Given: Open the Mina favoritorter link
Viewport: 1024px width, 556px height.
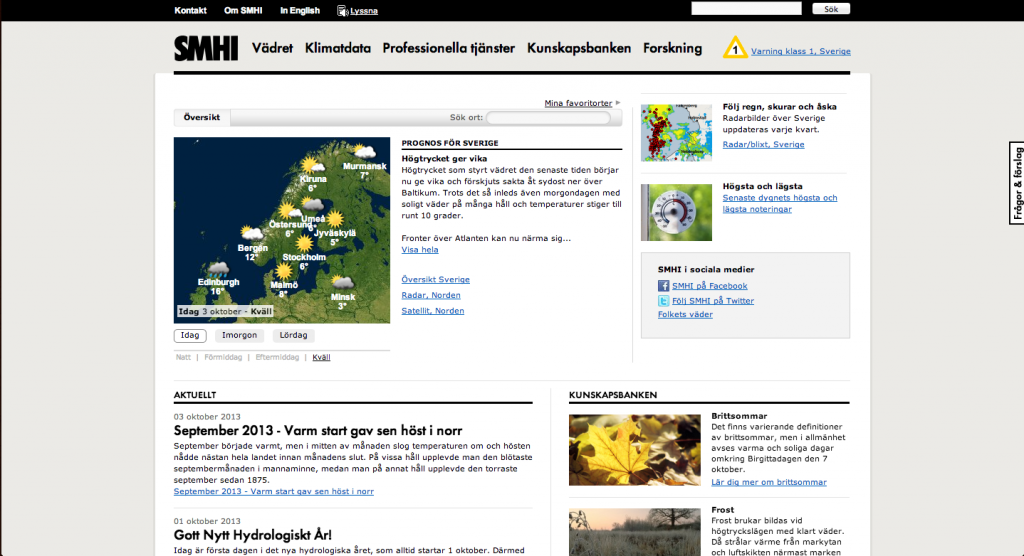Looking at the screenshot, I should pyautogui.click(x=578, y=103).
